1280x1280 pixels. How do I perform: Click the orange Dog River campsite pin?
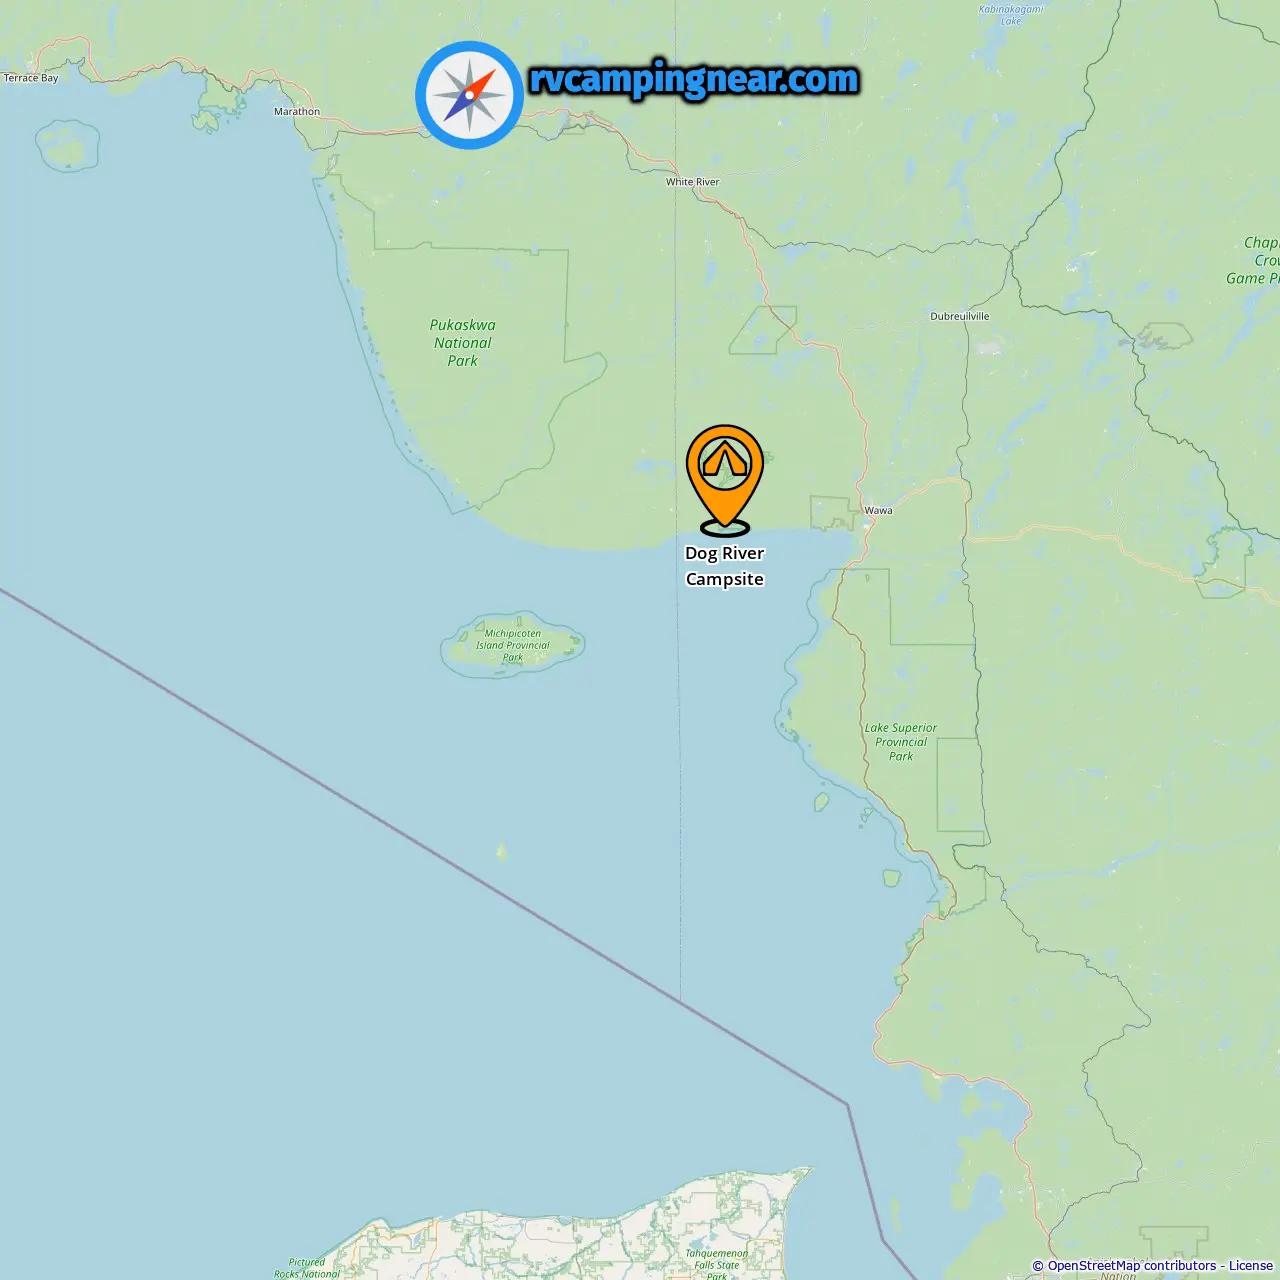point(724,480)
